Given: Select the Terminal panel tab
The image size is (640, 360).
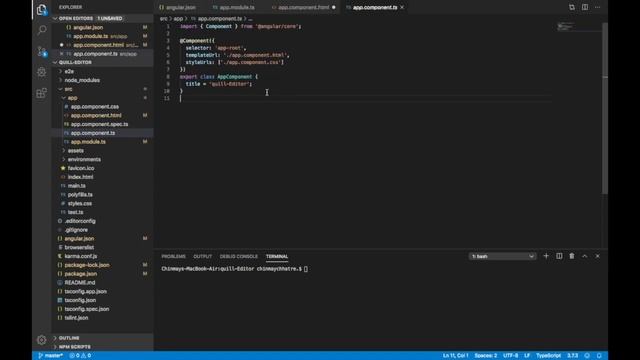Looking at the screenshot, I should tap(277, 256).
